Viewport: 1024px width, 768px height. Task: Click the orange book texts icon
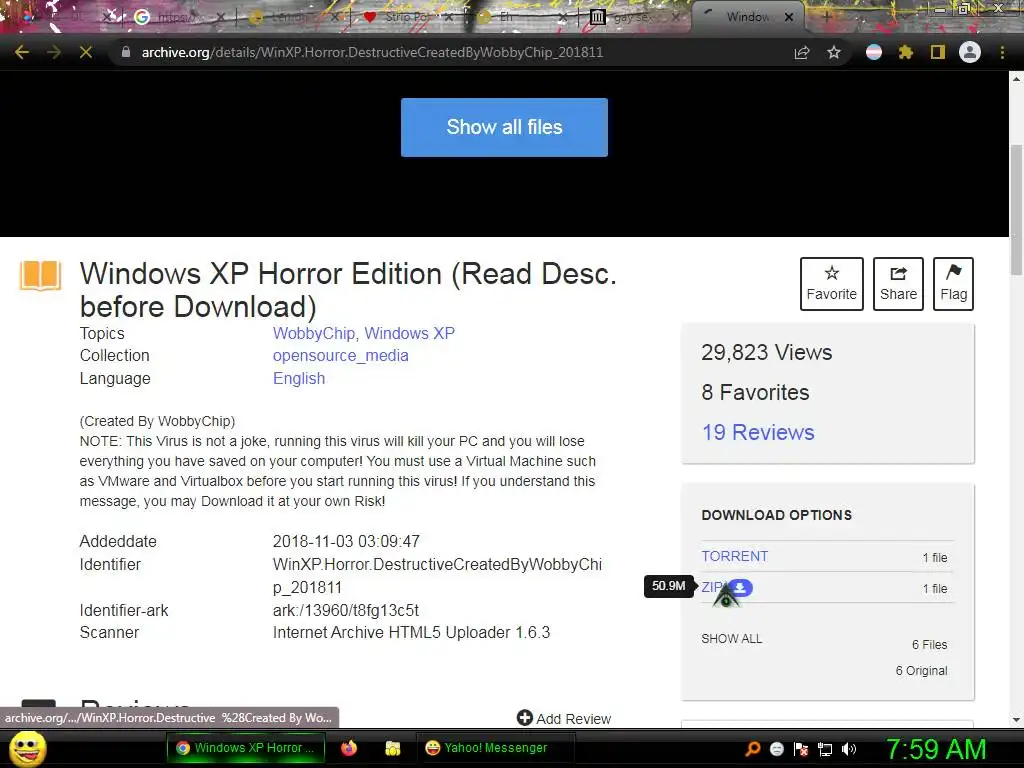[x=40, y=275]
